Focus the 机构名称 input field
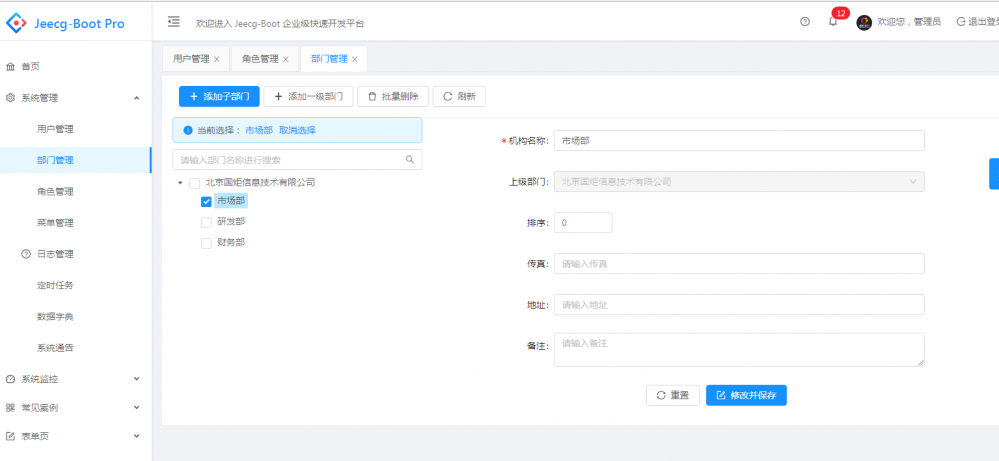999x461 pixels. pos(739,141)
